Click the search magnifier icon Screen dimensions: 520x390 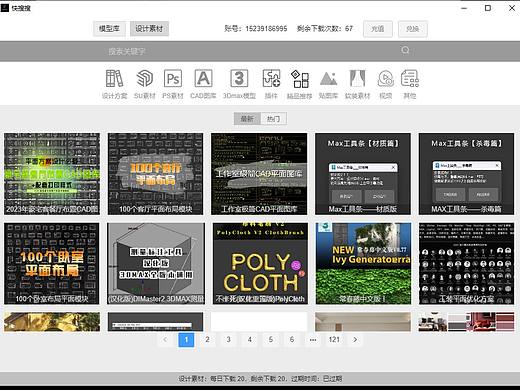405,50
